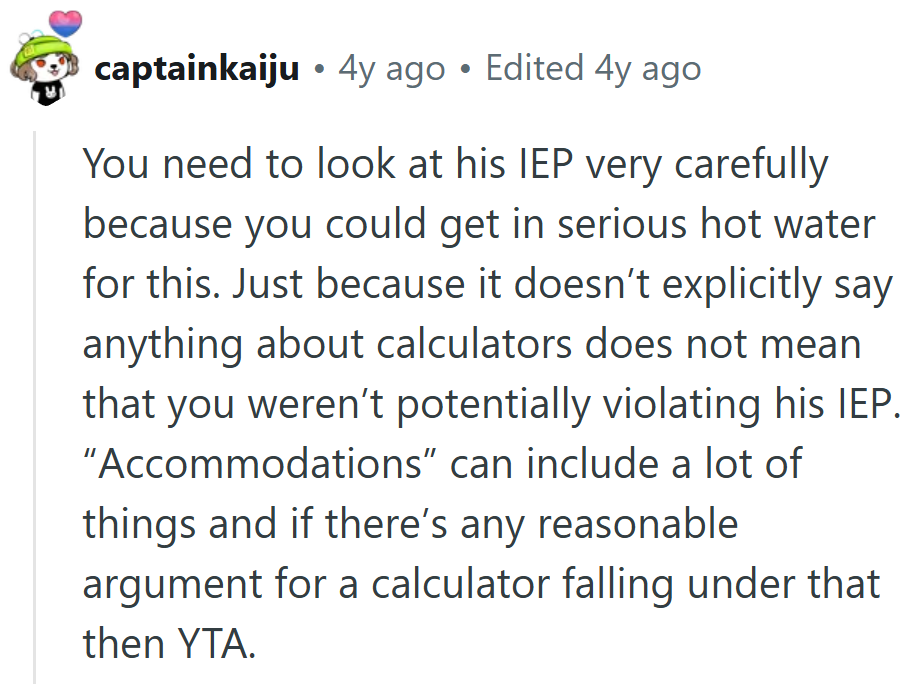Click the words "serious hot water"
Screen dimensions: 922x684
(x=716, y=224)
